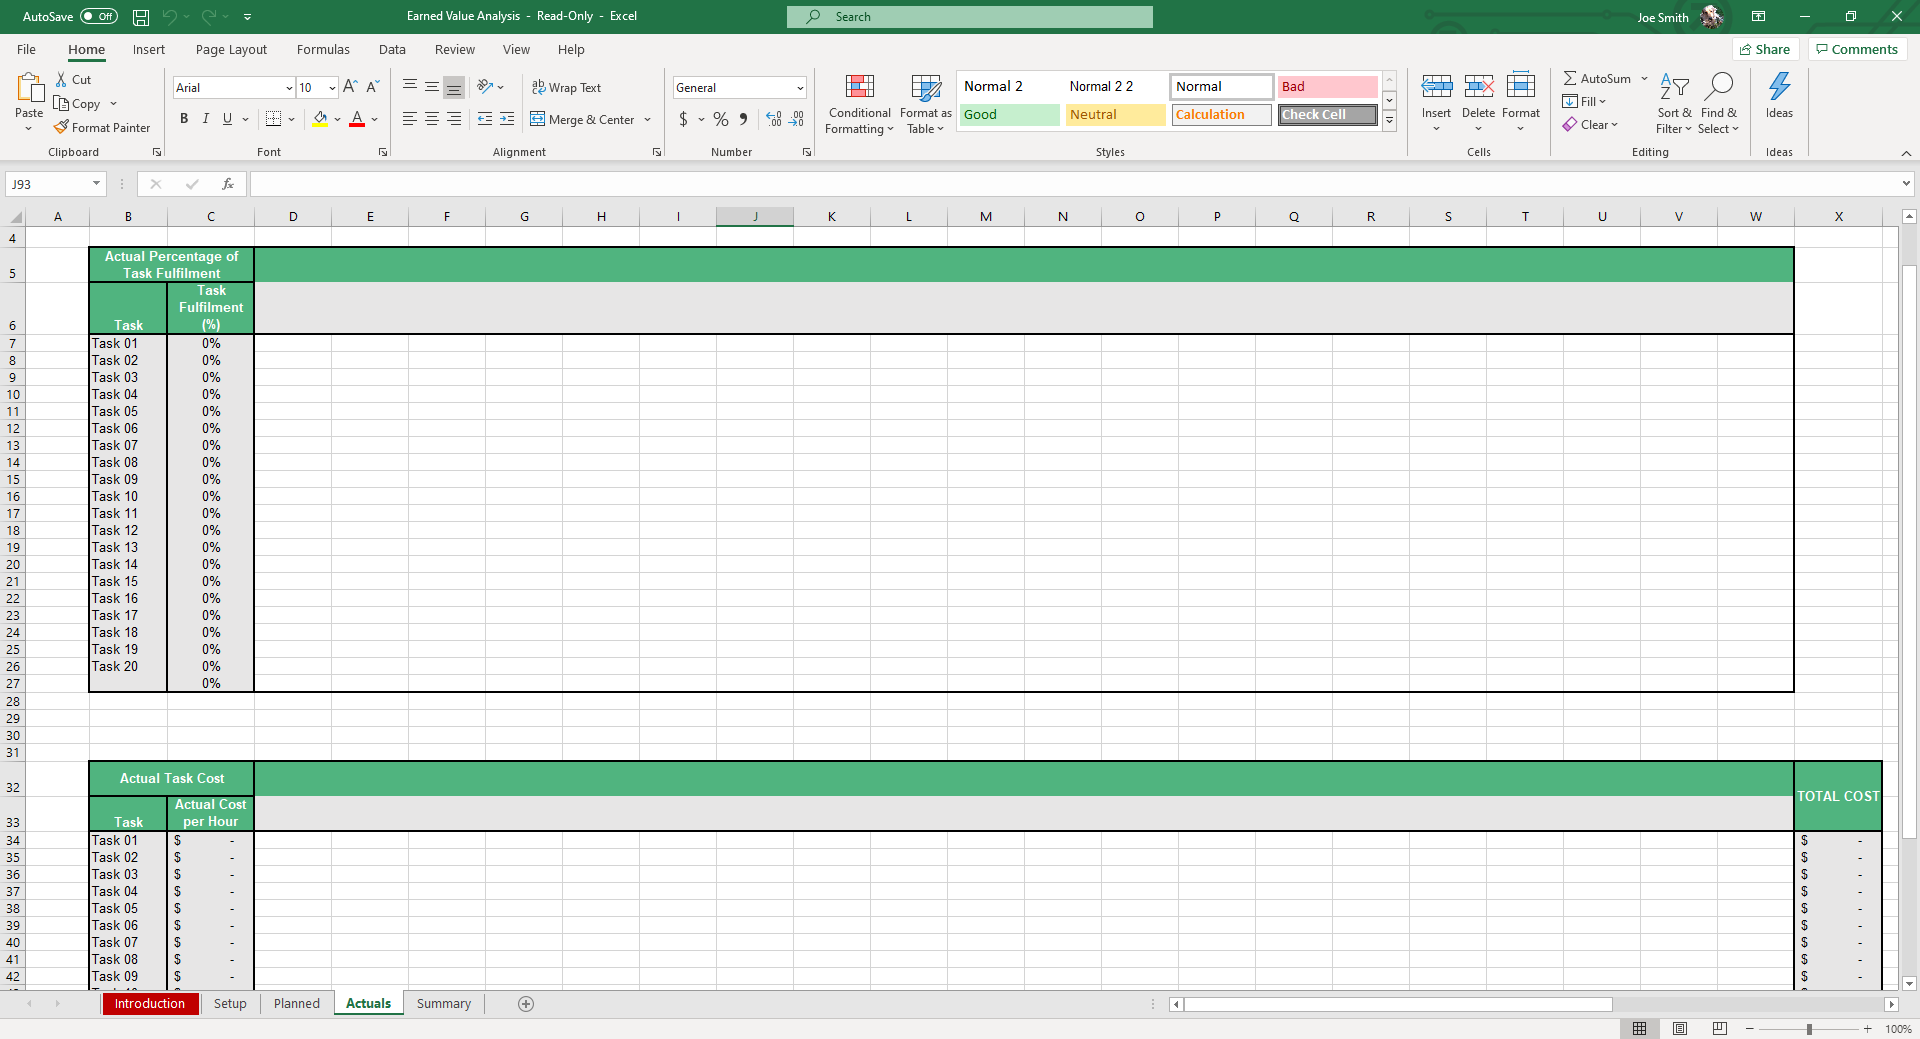This screenshot has width=1920, height=1039.
Task: Click the Format Painter brush icon
Action: 61,127
